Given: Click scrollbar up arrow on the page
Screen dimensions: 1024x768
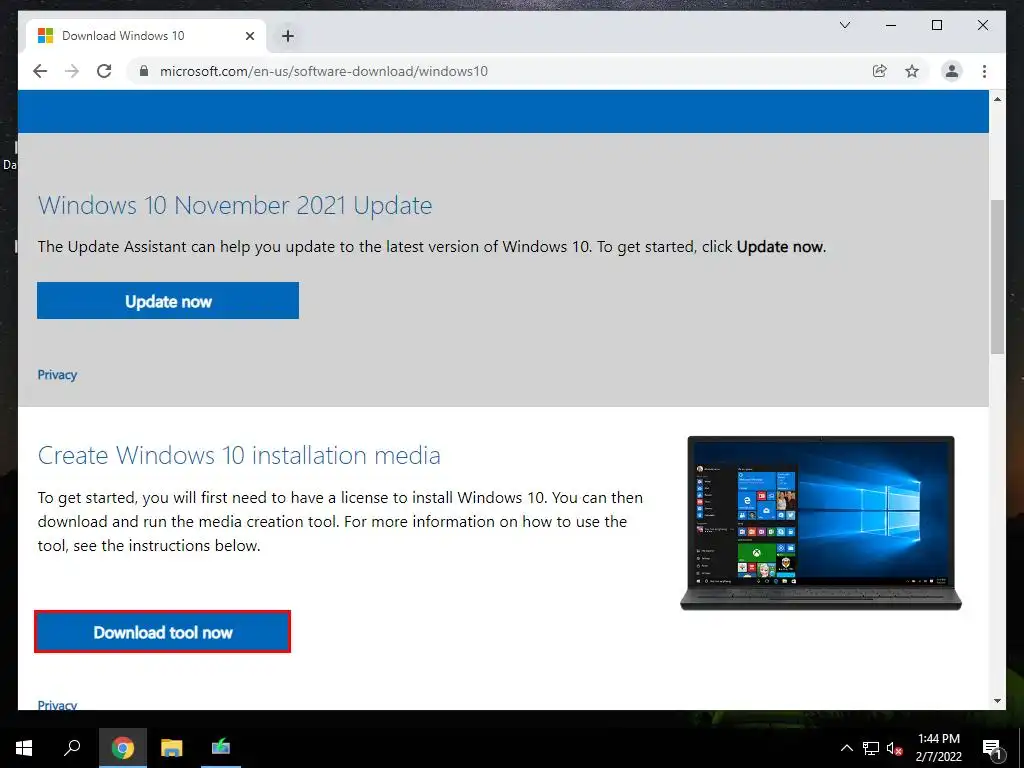Looking at the screenshot, I should [x=997, y=99].
